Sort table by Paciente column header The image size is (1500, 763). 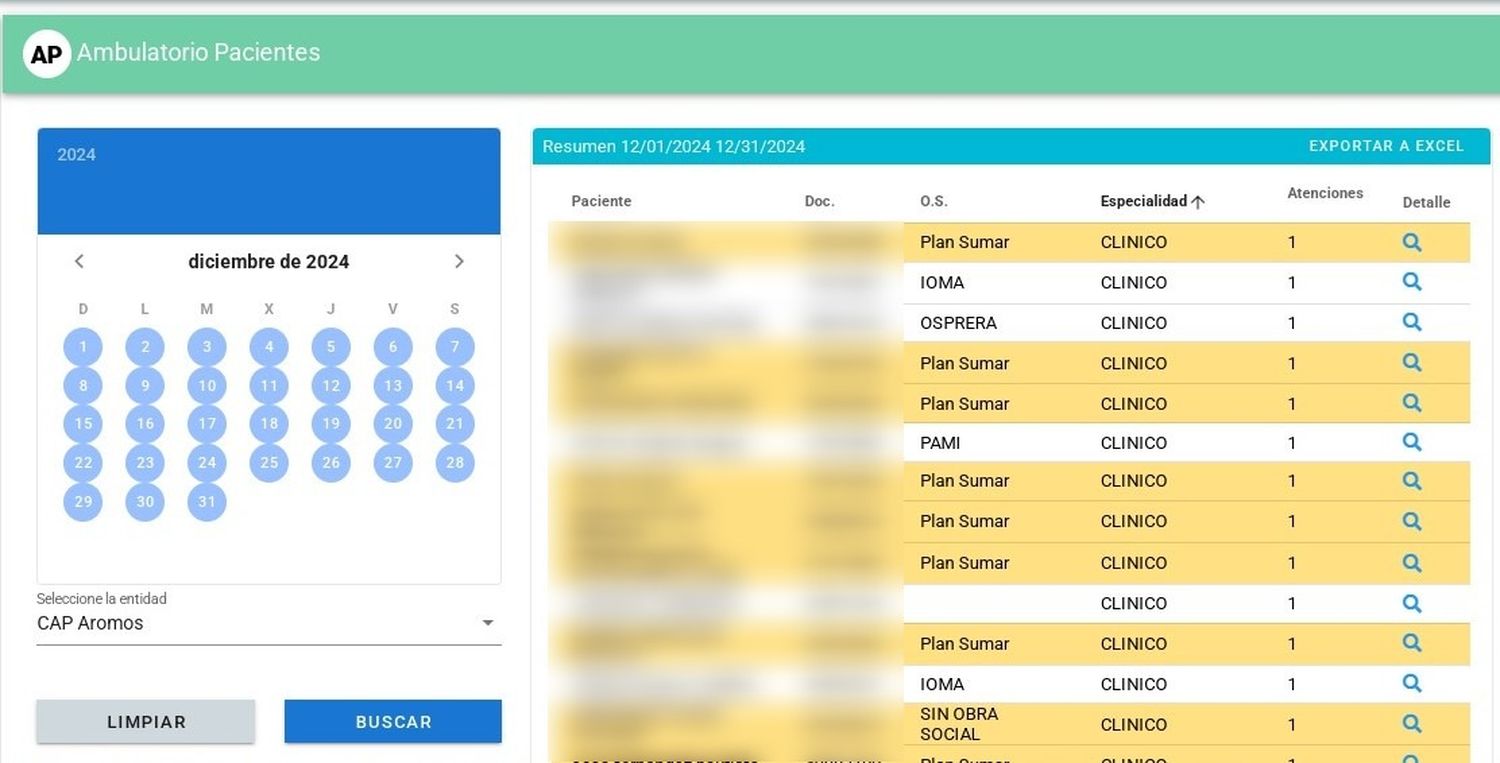tap(601, 202)
